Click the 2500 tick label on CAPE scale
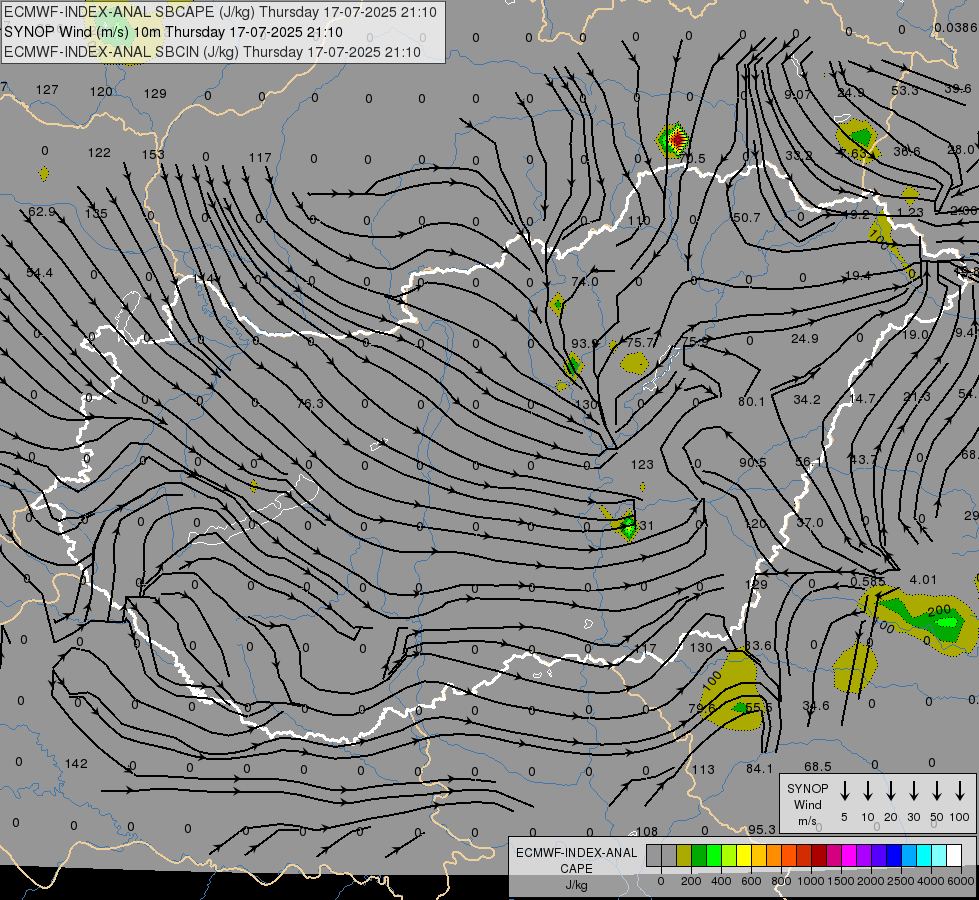Viewport: 979px width, 900px height. click(x=901, y=881)
